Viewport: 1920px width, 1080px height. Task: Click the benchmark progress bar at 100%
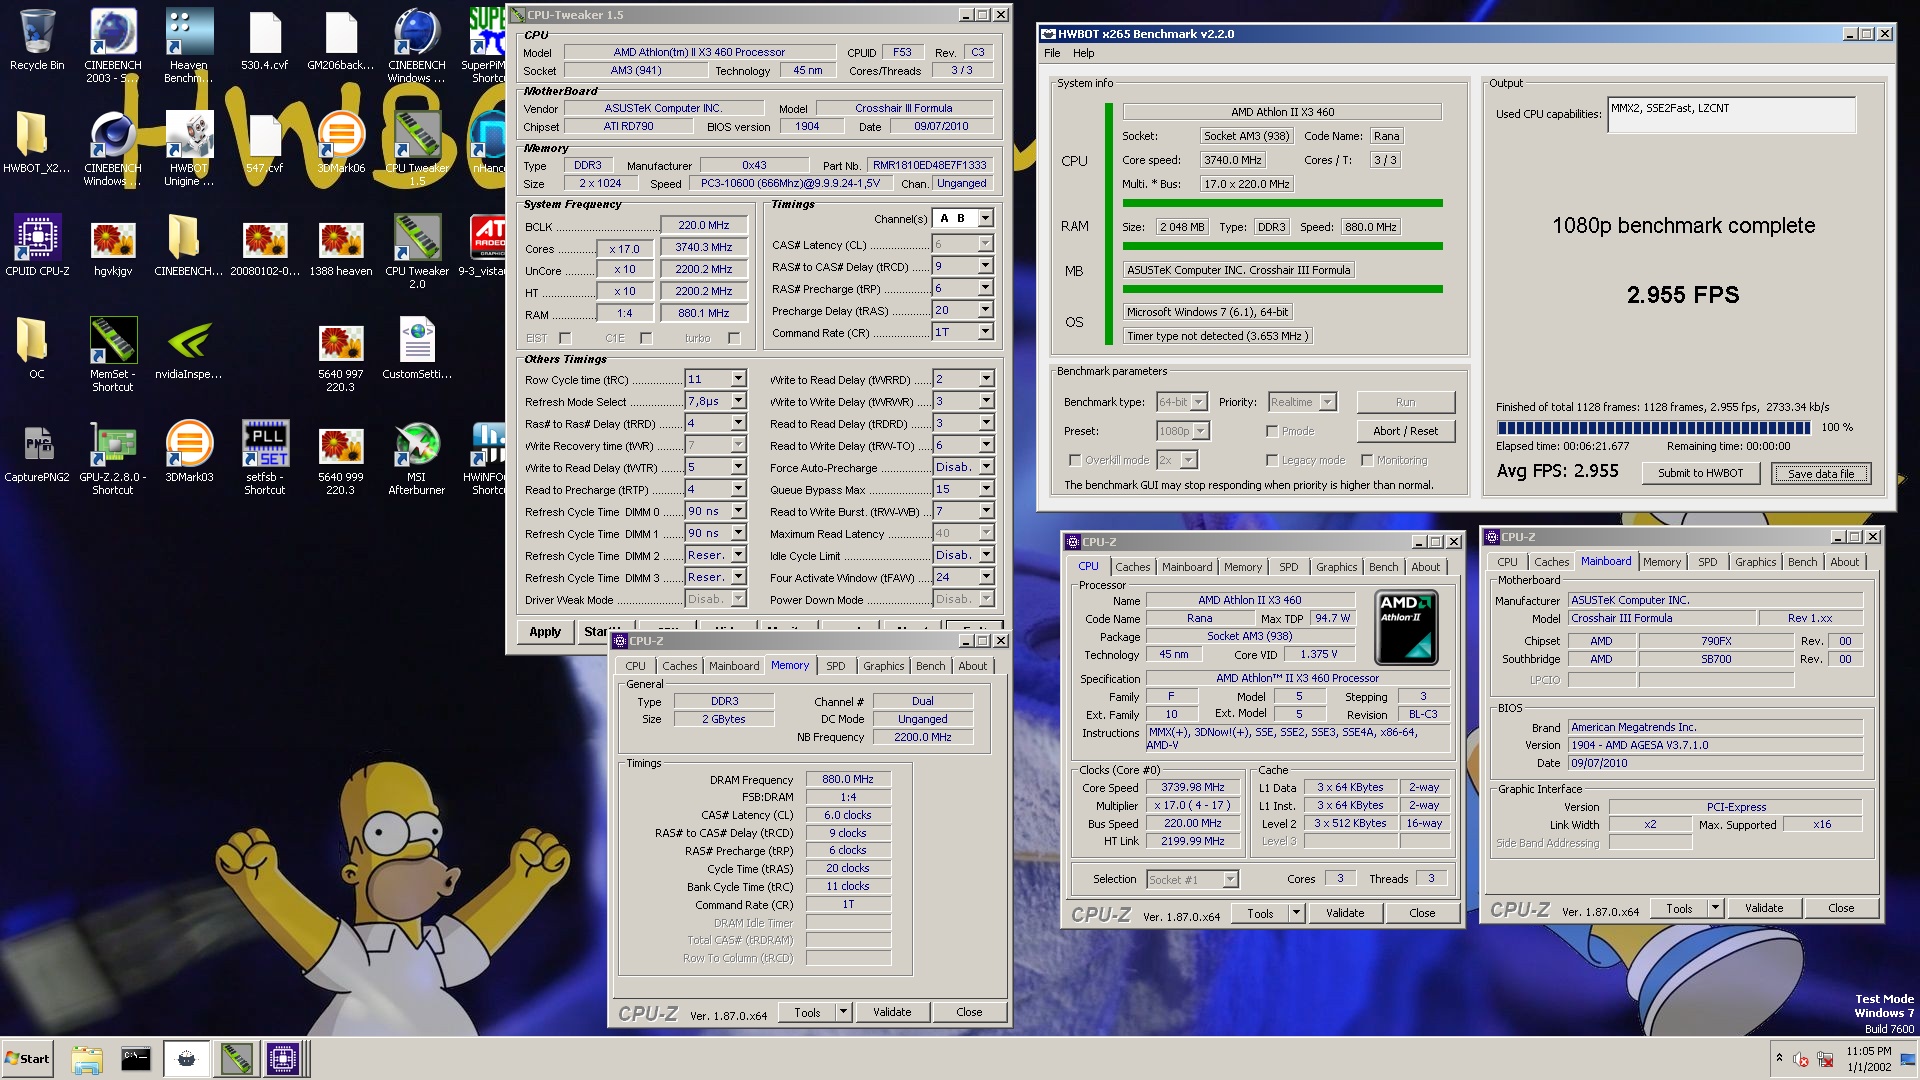pos(1654,427)
